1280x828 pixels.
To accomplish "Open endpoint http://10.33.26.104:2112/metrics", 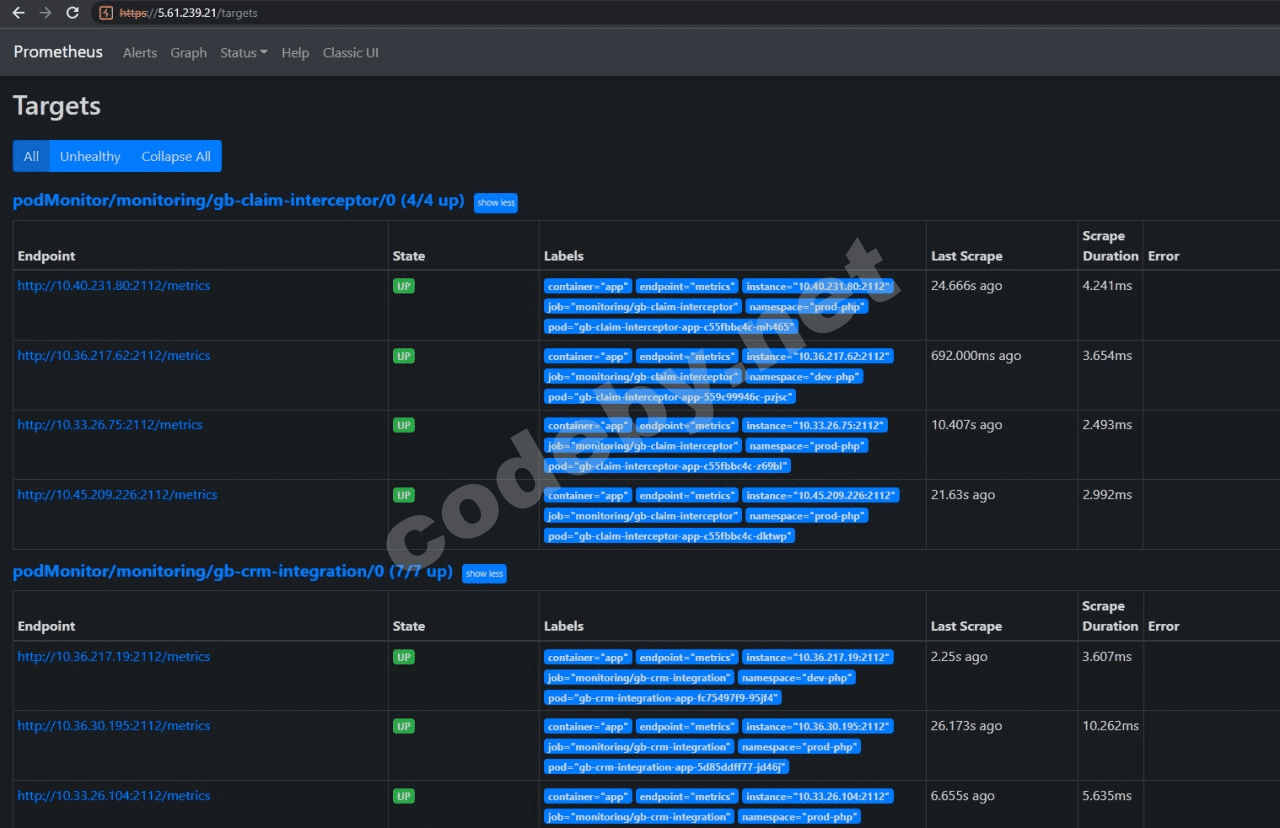I will (x=114, y=795).
